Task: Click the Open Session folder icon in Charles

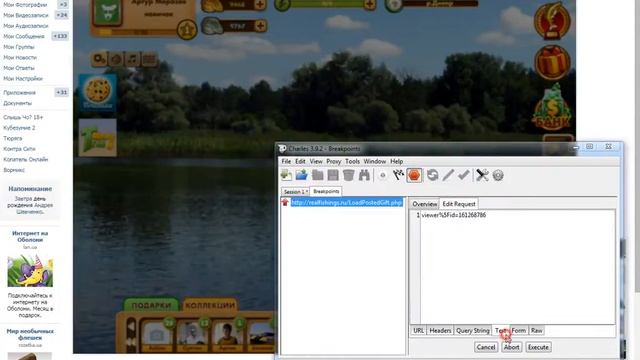Action: (x=302, y=175)
